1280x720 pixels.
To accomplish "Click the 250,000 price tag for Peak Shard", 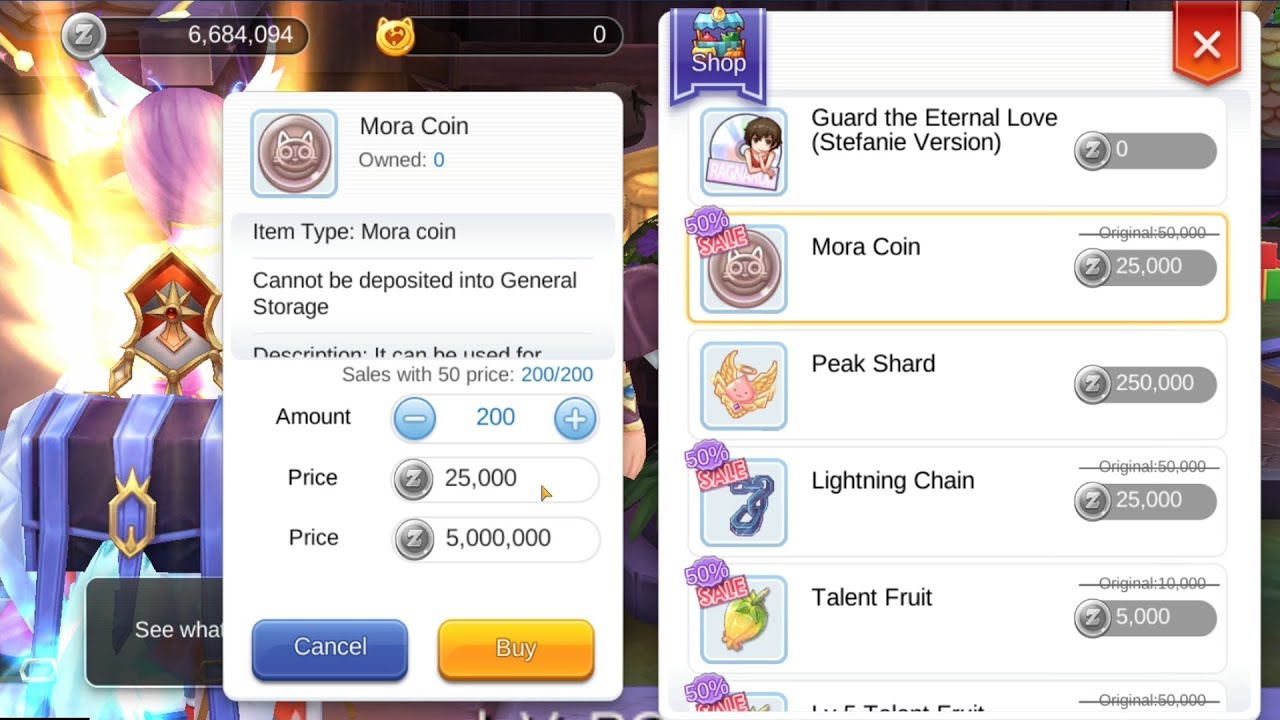I will pos(1145,384).
